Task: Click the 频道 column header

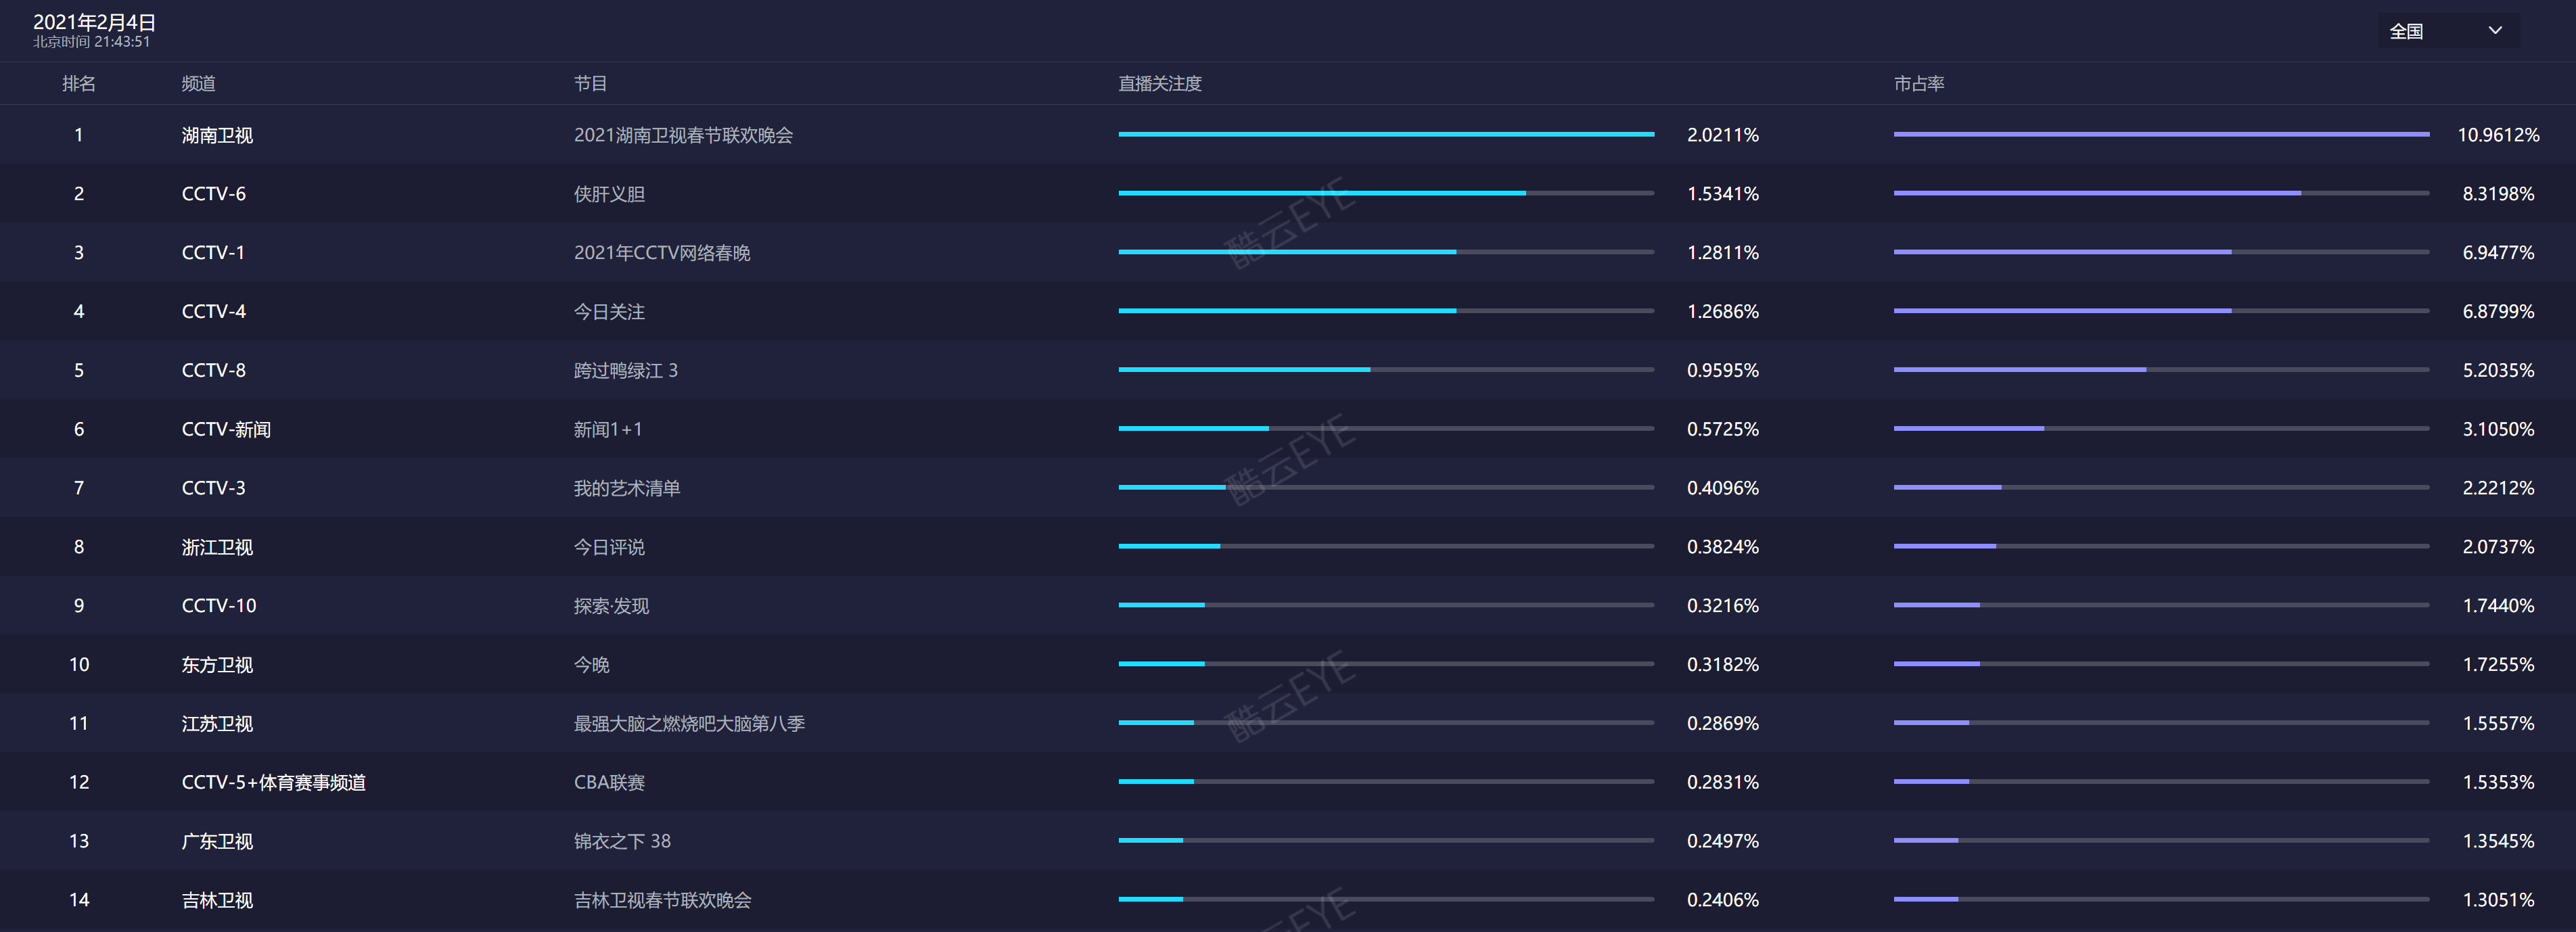Action: pos(198,84)
